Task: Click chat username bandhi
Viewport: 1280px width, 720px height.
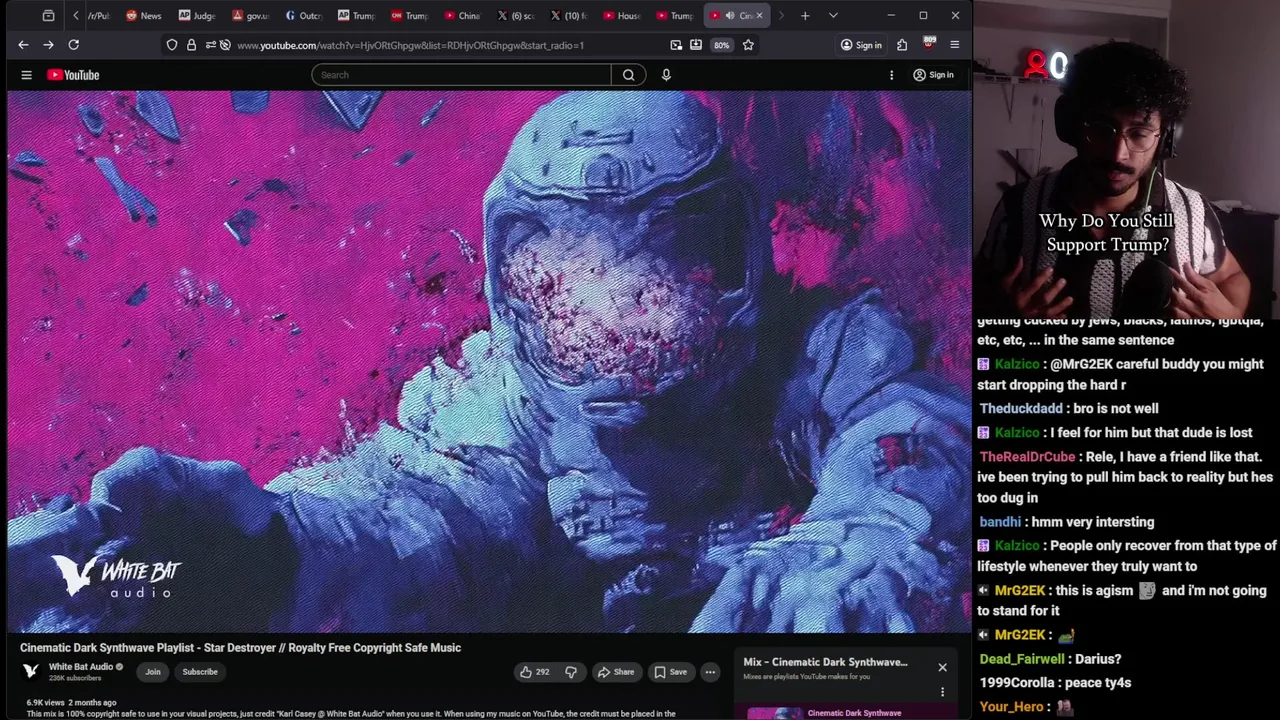Action: [1000, 522]
